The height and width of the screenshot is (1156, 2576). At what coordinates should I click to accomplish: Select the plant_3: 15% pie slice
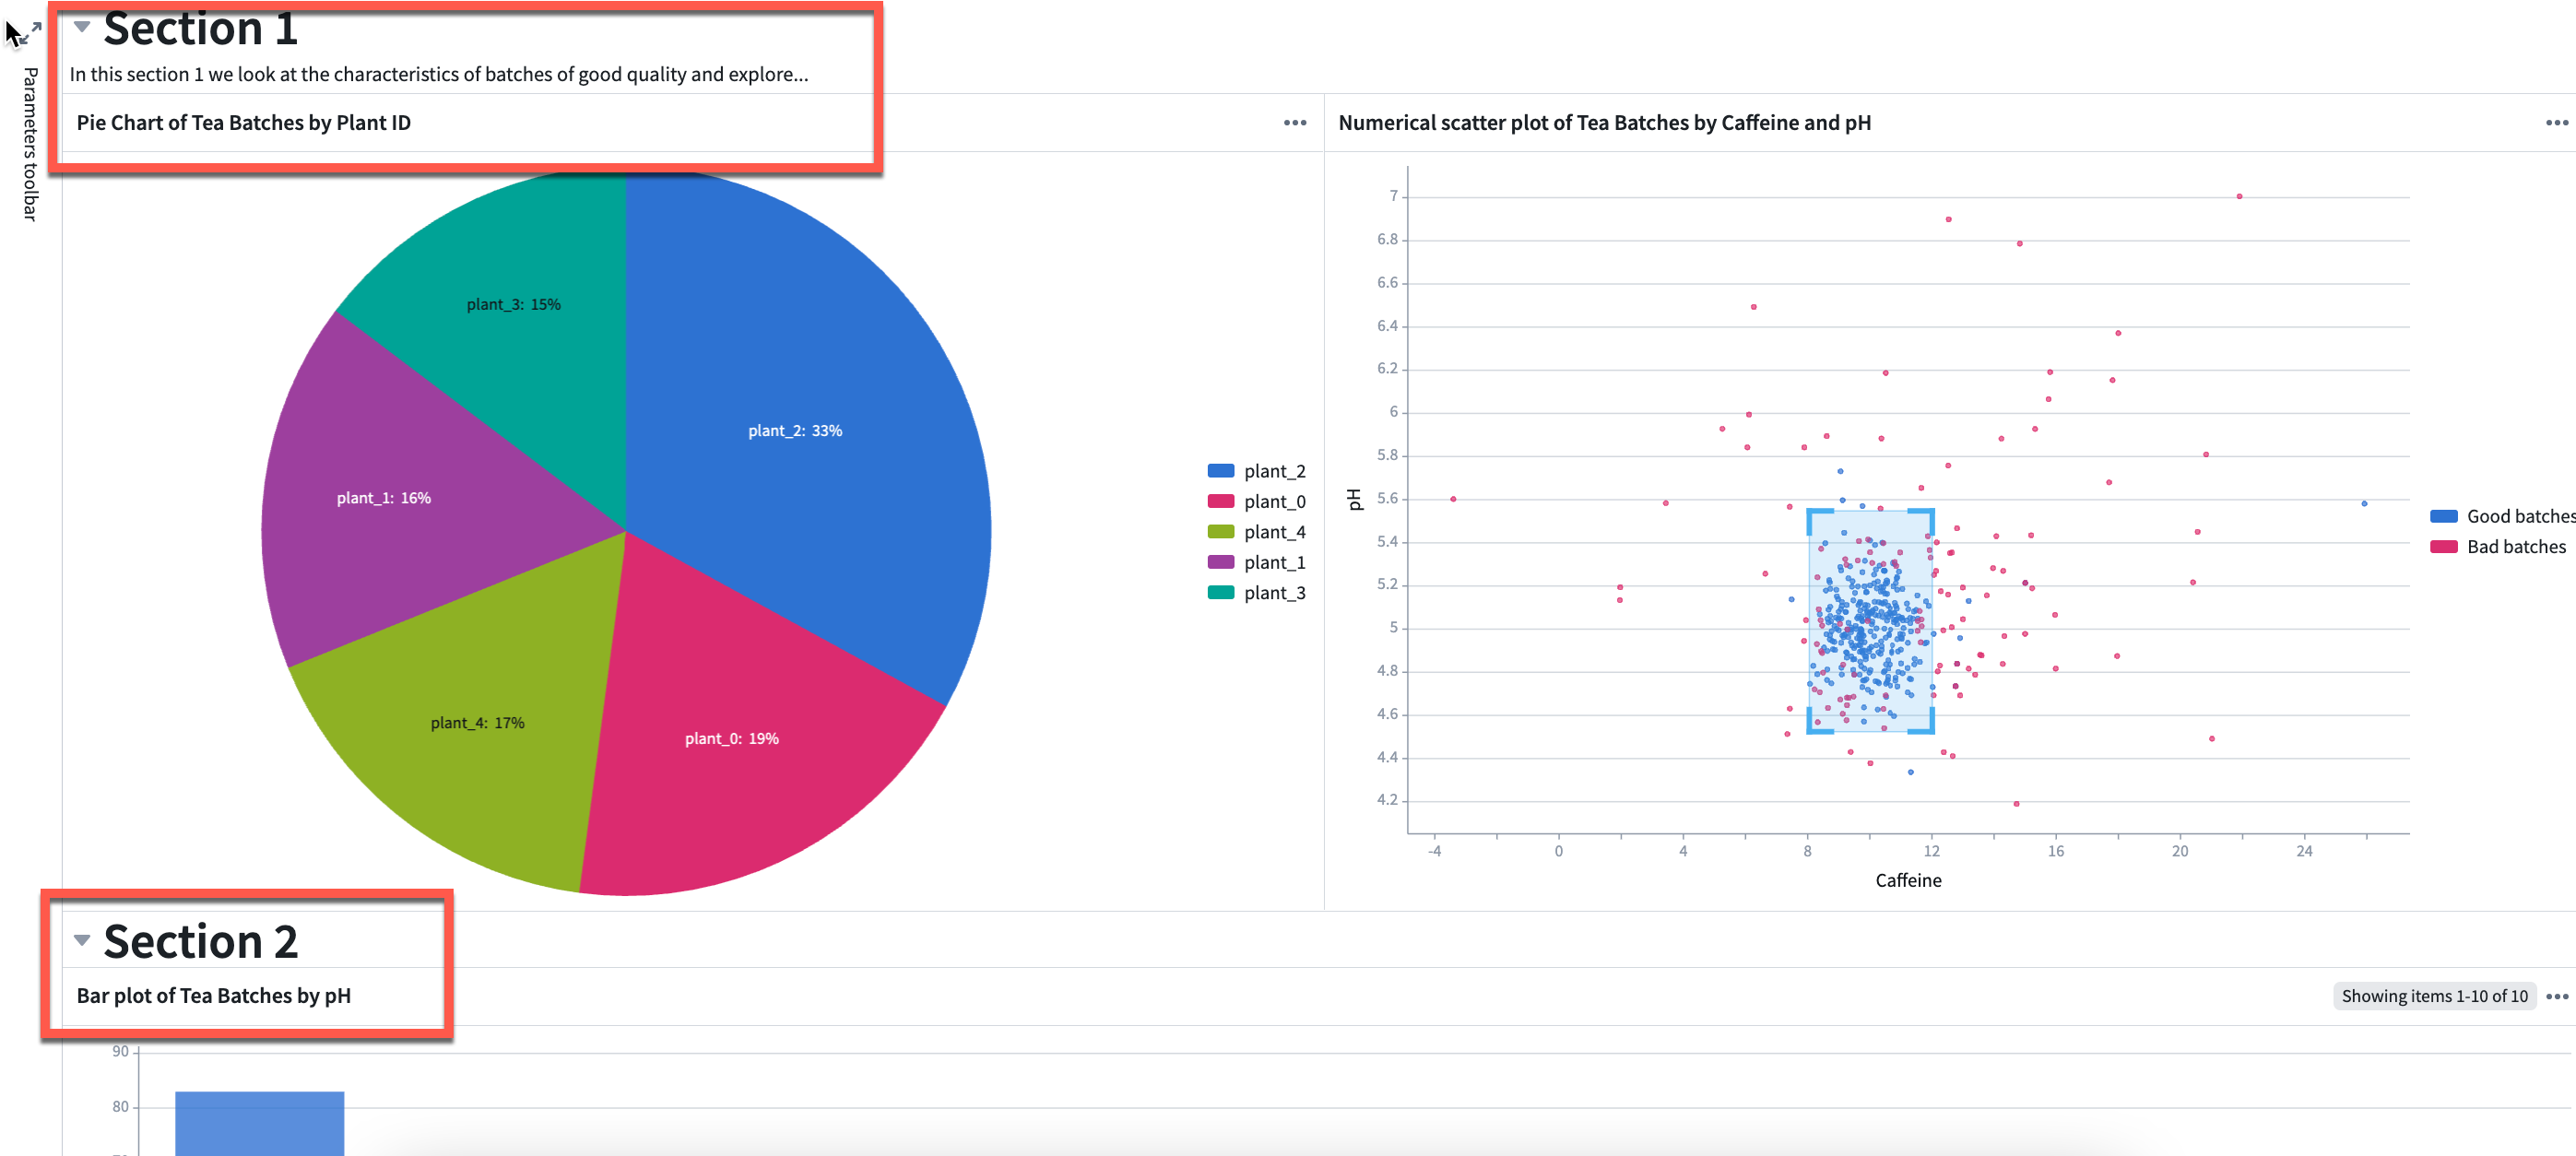pyautogui.click(x=513, y=305)
